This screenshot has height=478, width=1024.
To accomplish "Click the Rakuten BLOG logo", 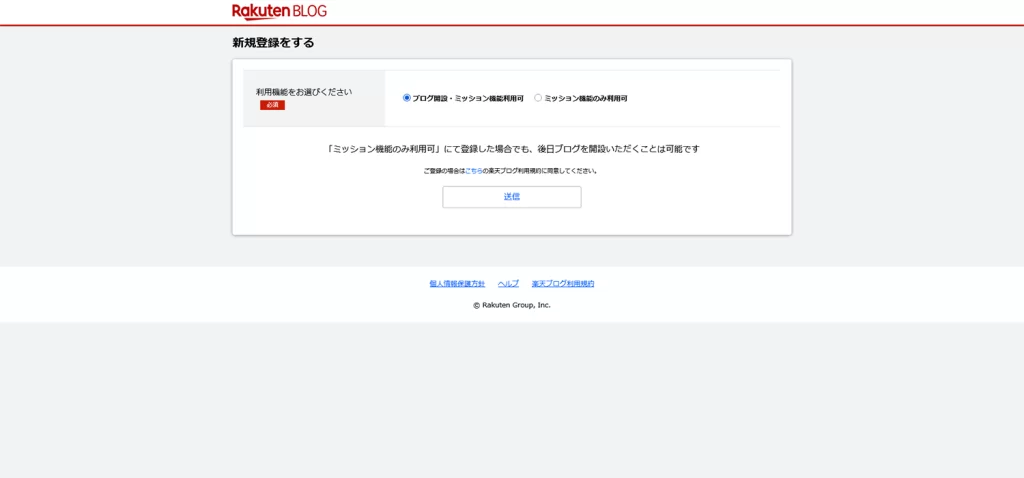I will [279, 11].
